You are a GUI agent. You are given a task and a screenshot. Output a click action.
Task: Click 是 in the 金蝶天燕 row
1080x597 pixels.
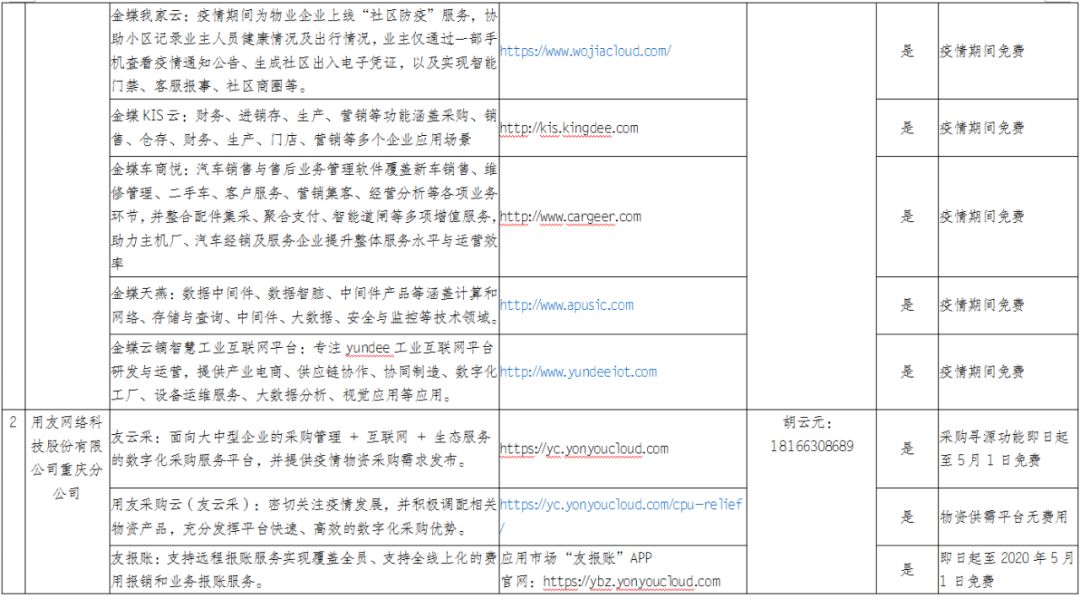point(907,305)
